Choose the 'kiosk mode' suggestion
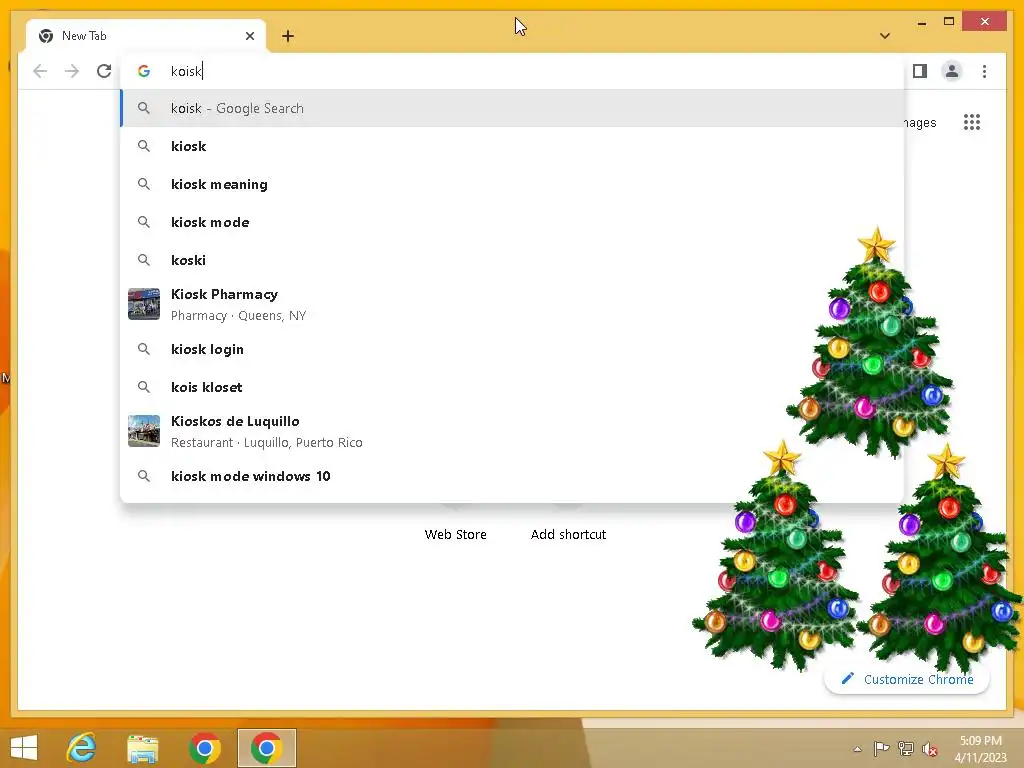 pyautogui.click(x=512, y=222)
